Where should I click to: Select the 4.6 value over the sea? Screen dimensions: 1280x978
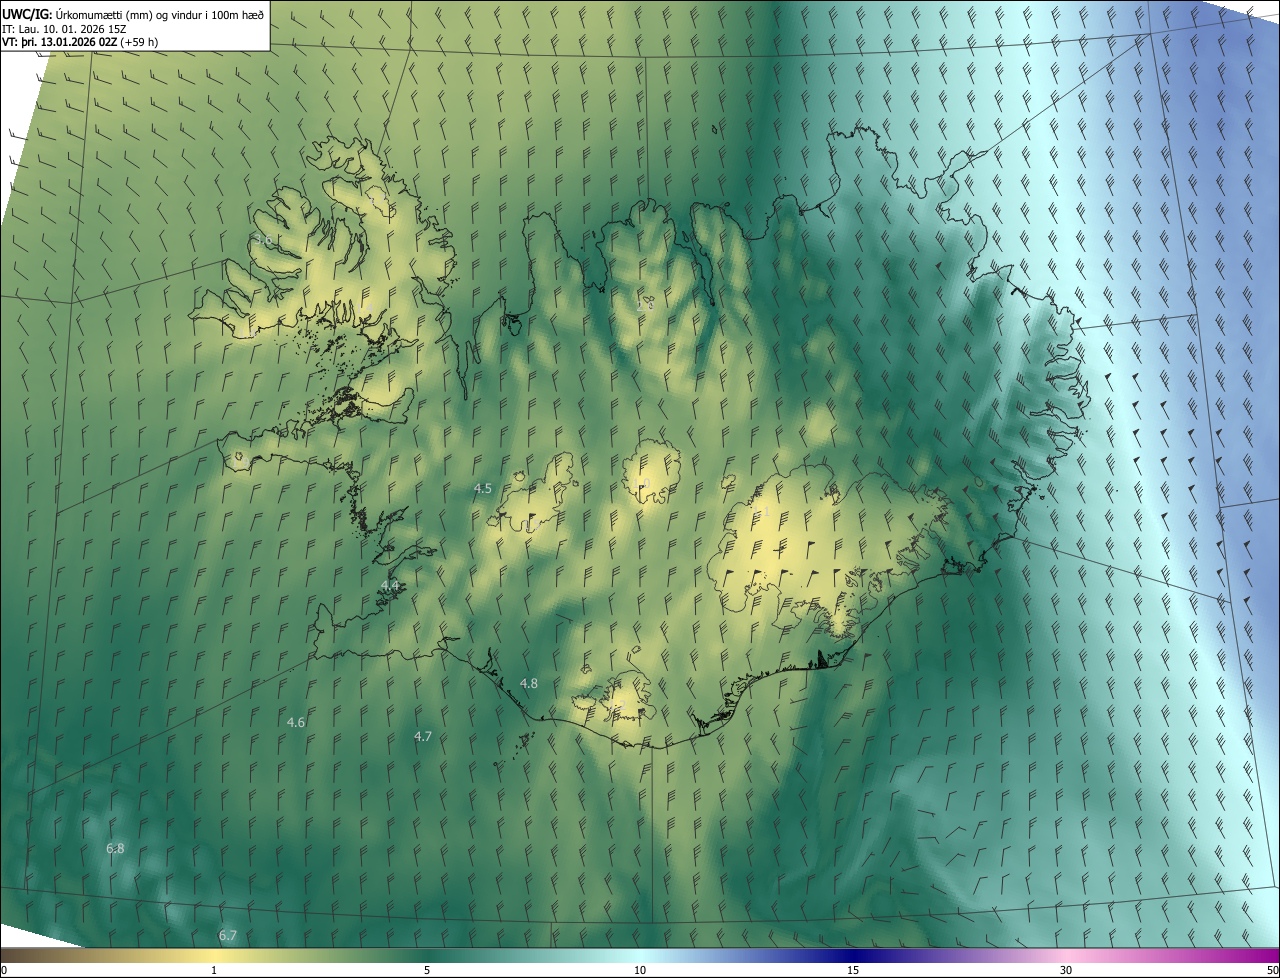pyautogui.click(x=296, y=722)
